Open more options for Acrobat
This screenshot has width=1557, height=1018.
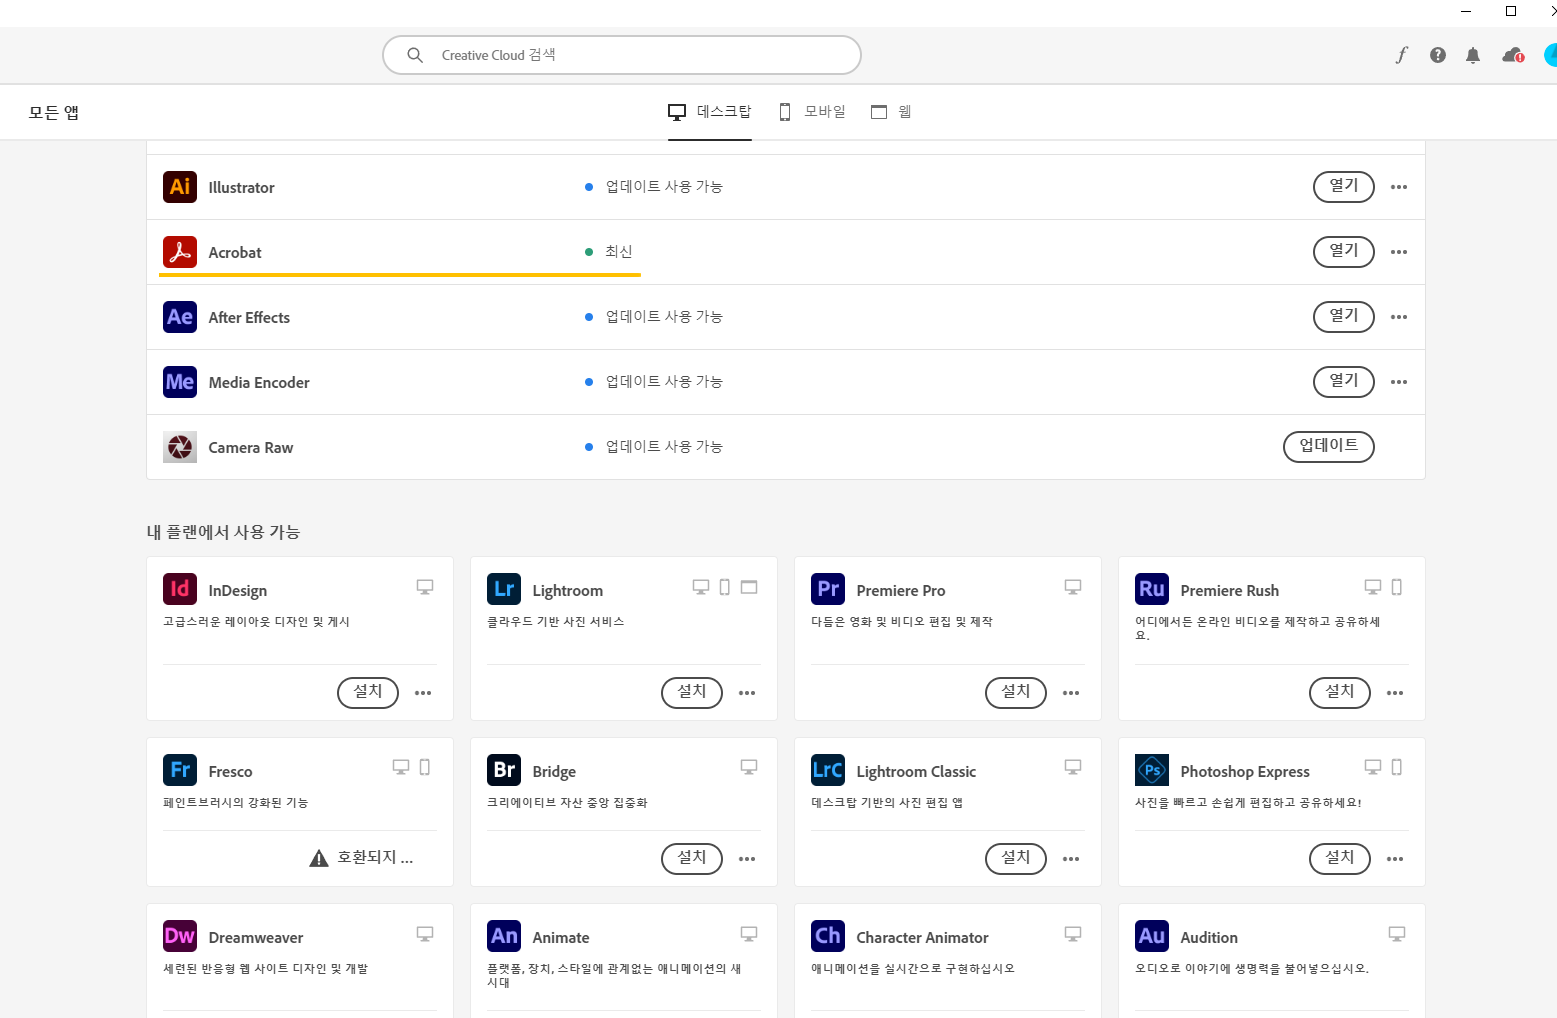pyautogui.click(x=1399, y=252)
